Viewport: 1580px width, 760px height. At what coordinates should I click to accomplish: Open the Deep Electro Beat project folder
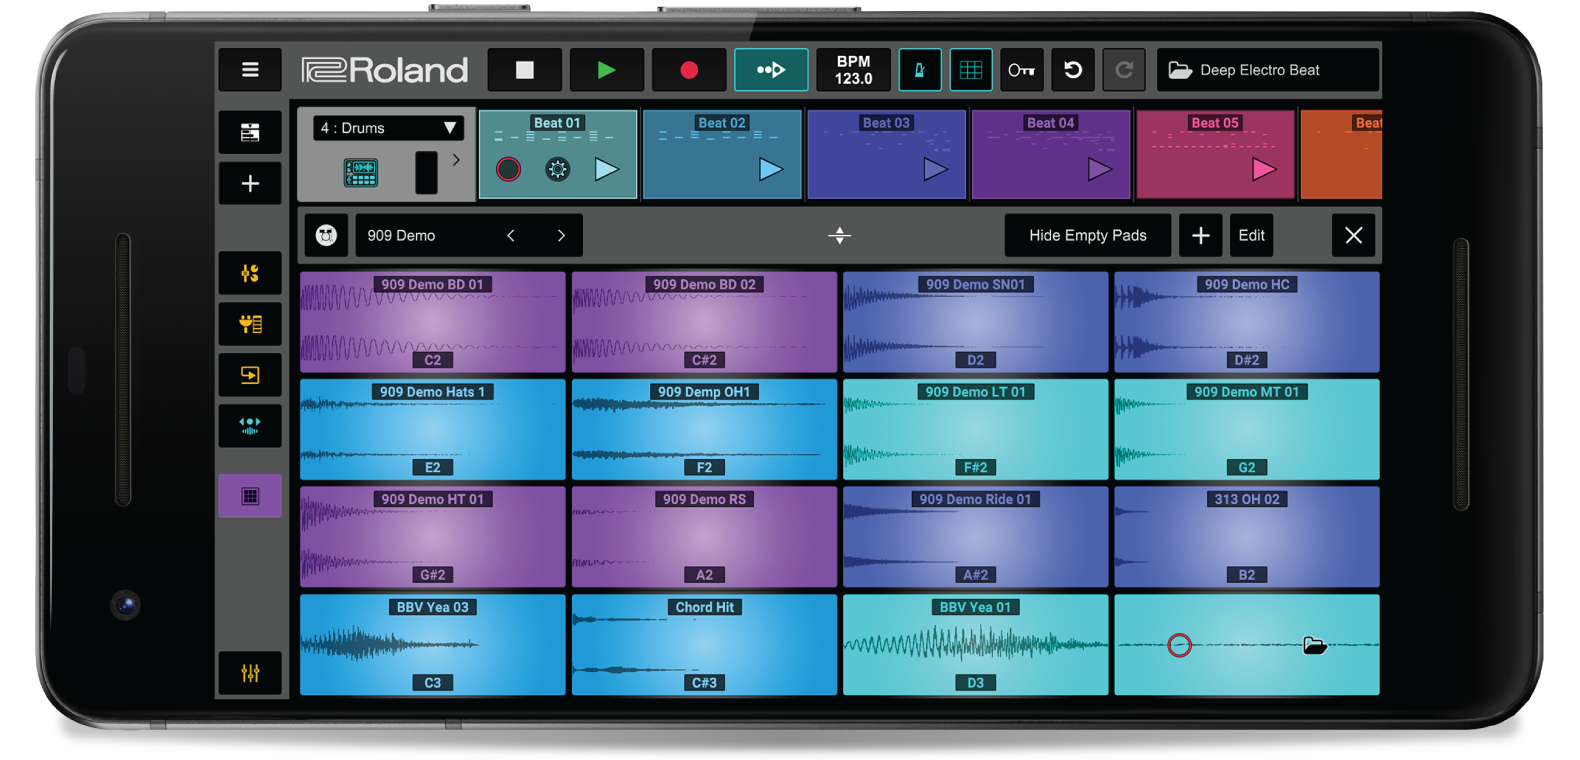(x=1268, y=70)
